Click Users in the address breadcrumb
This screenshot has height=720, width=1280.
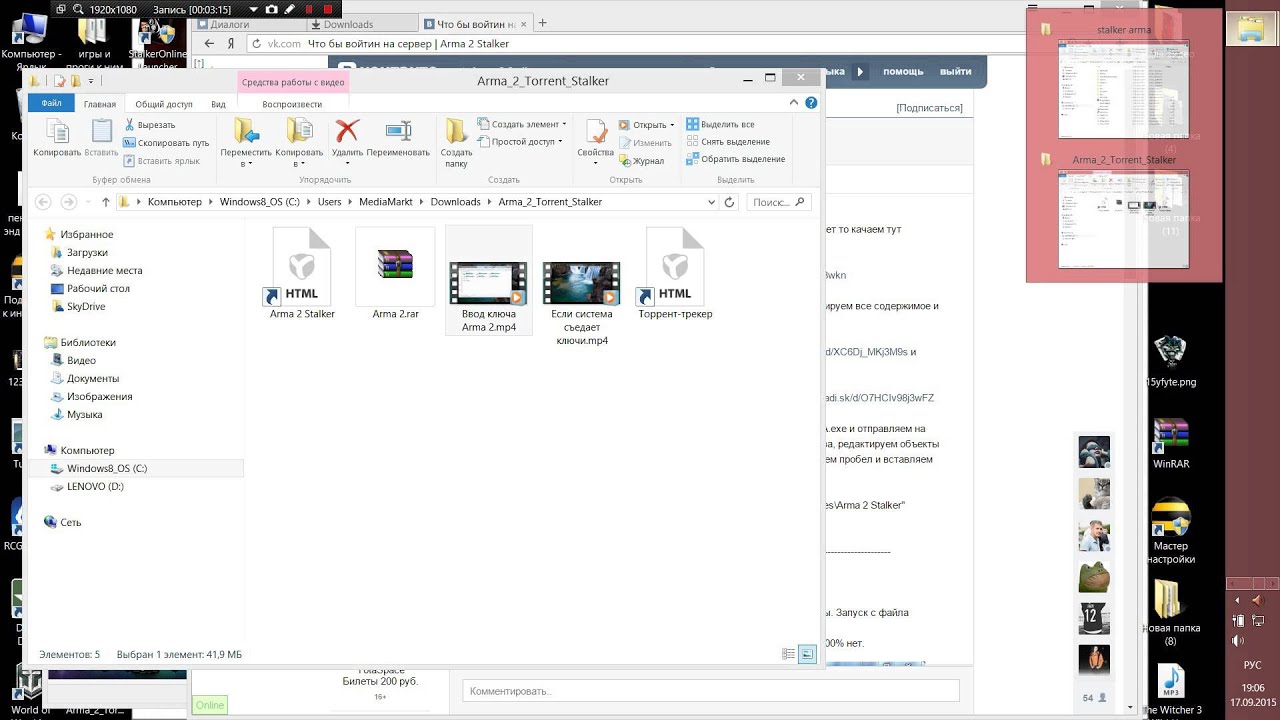330,202
